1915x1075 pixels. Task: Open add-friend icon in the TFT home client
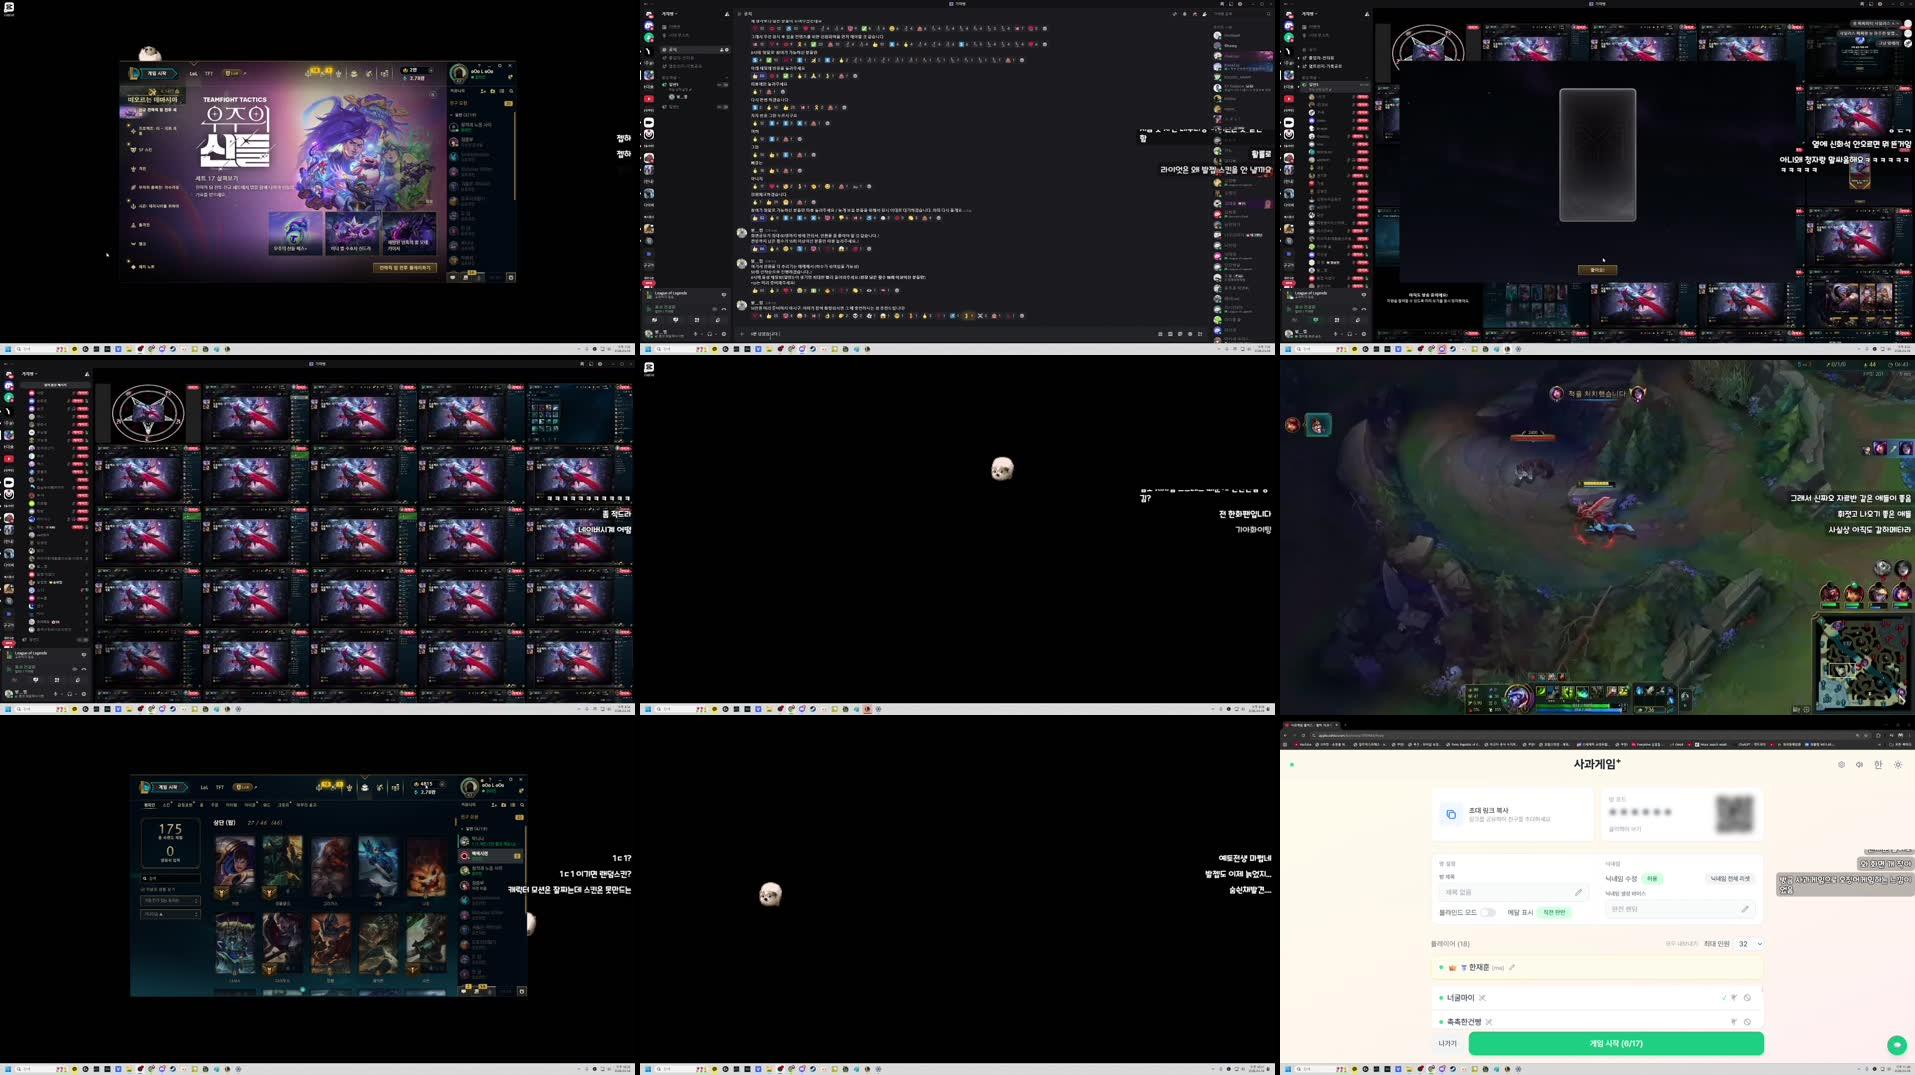coord(482,91)
